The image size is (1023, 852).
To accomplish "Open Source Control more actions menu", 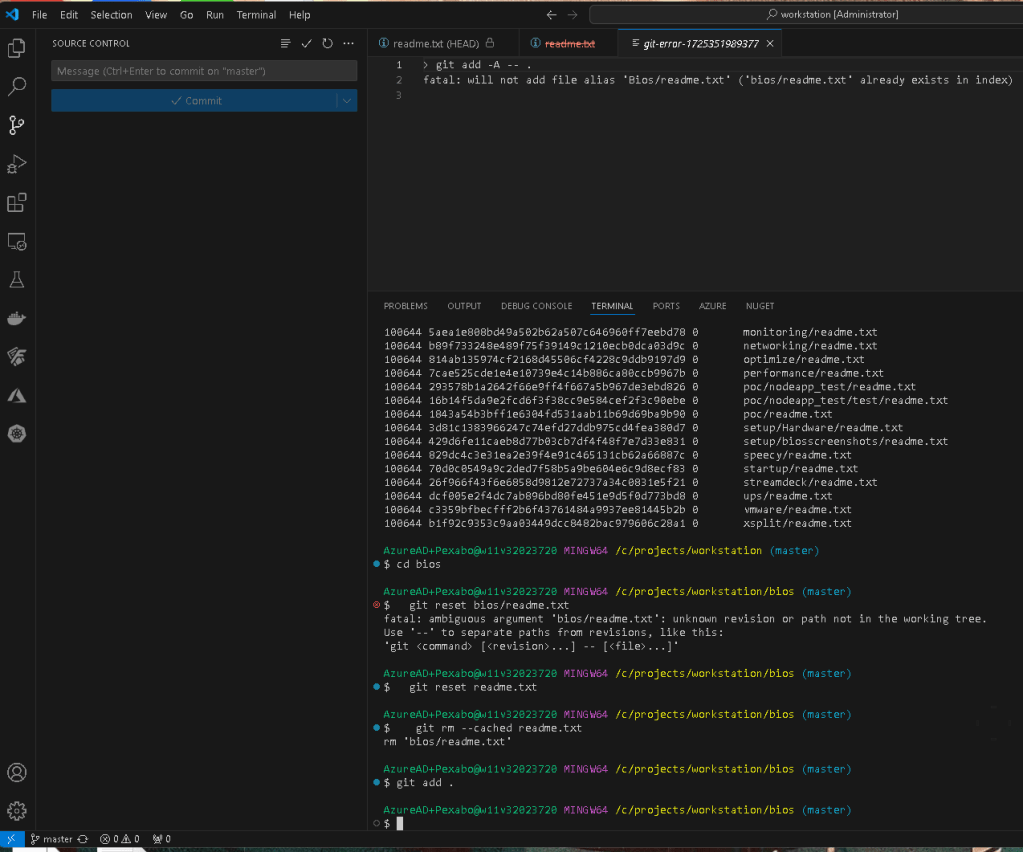I will click(x=348, y=43).
